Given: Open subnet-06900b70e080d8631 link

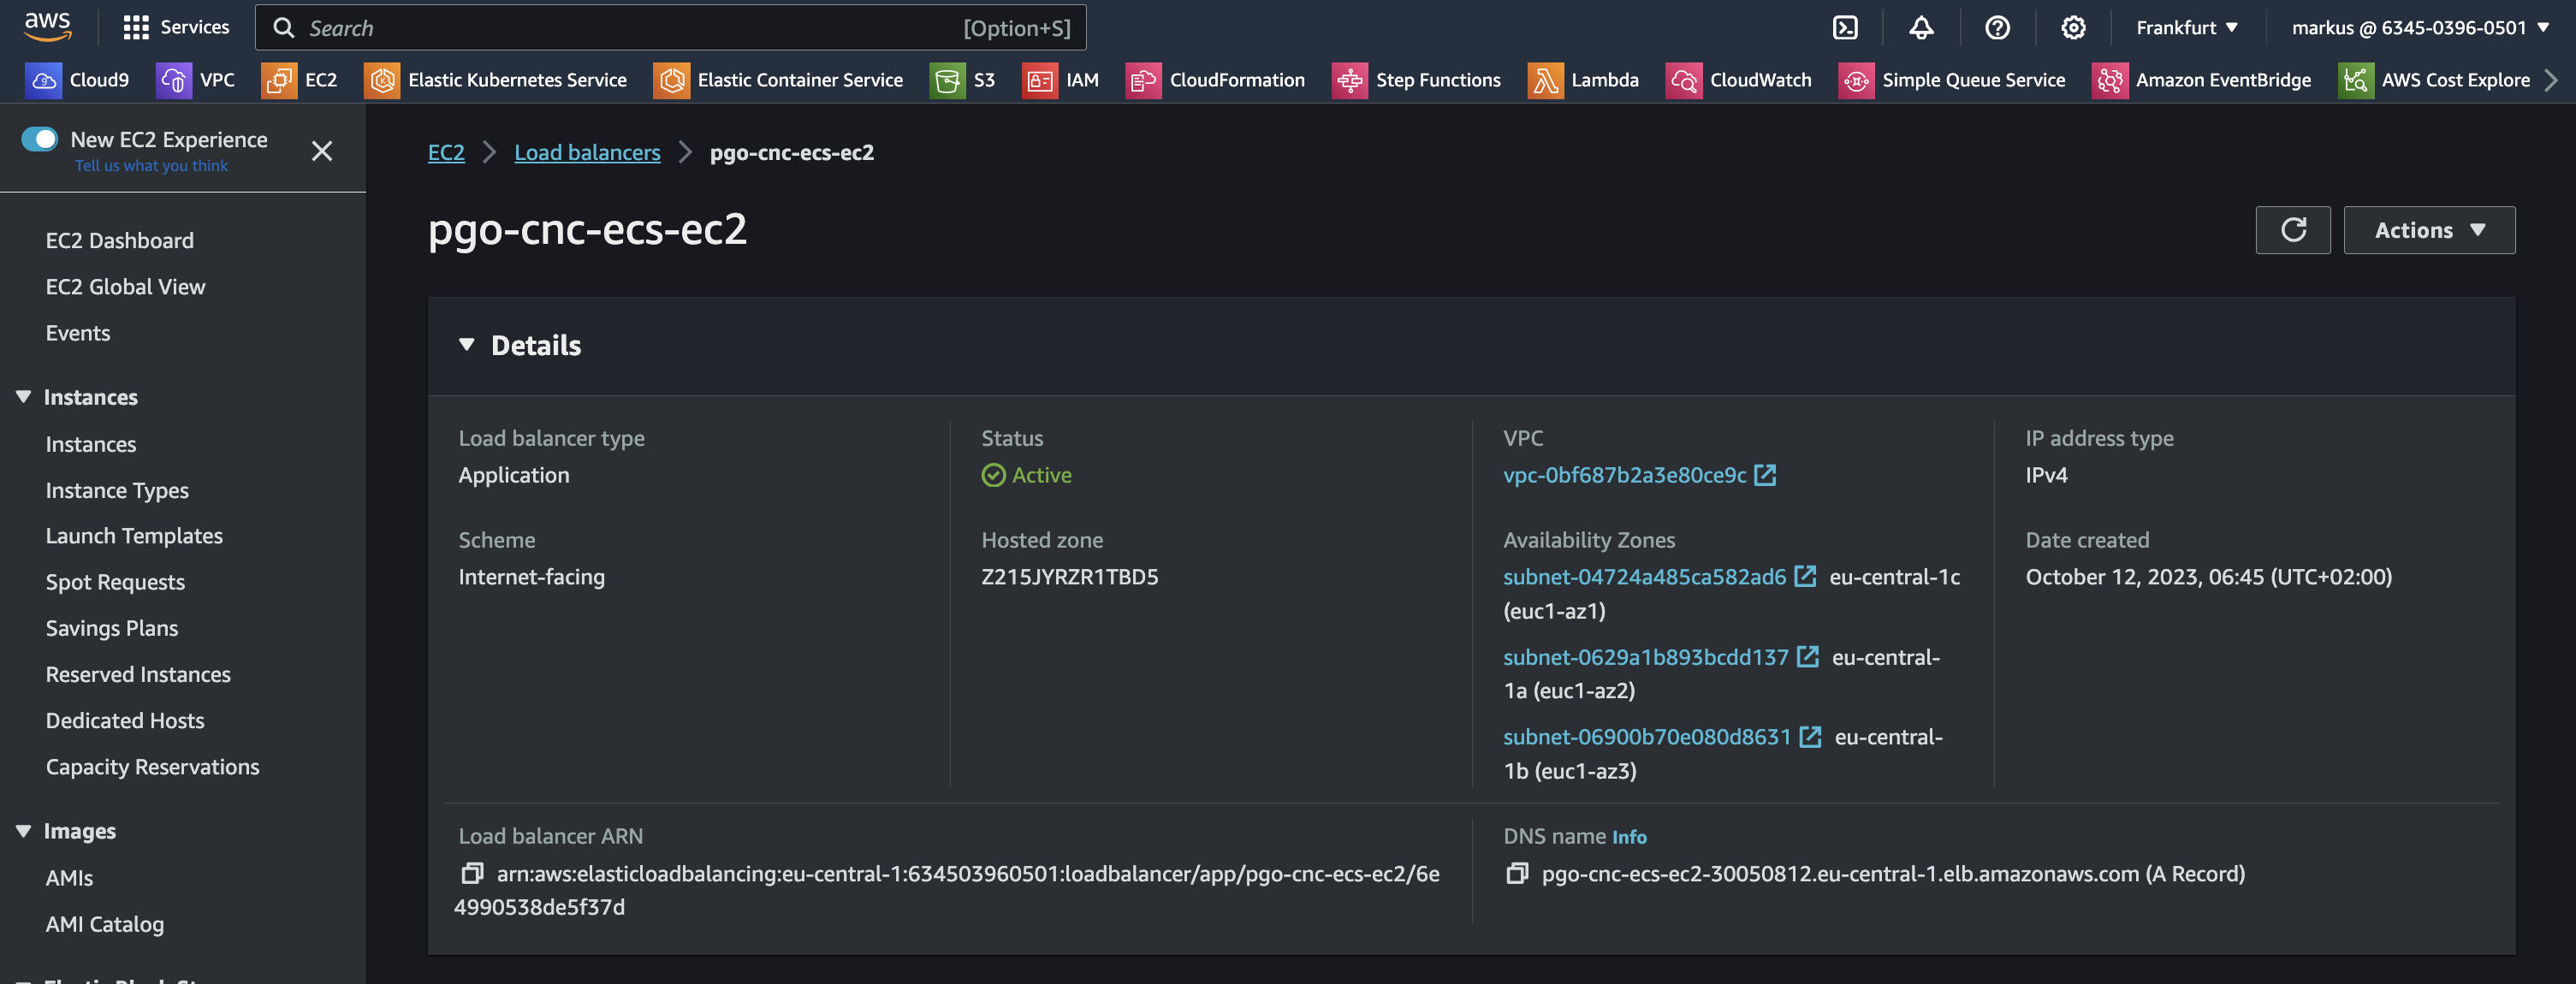Looking at the screenshot, I should 1647,737.
